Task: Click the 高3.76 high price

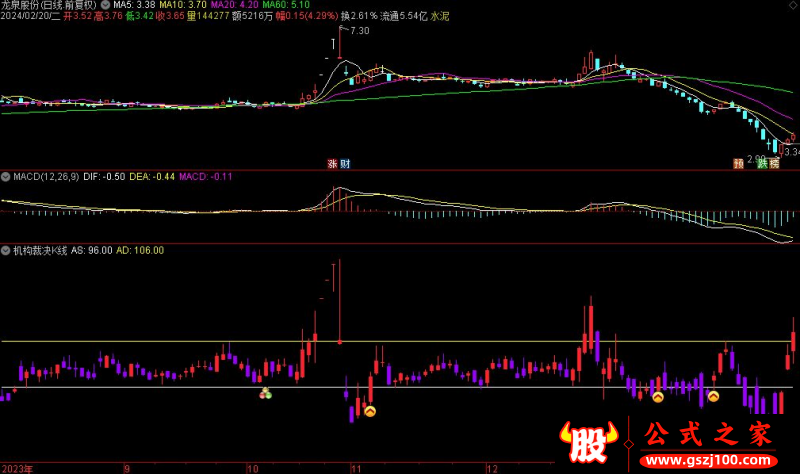Action: tap(108, 16)
